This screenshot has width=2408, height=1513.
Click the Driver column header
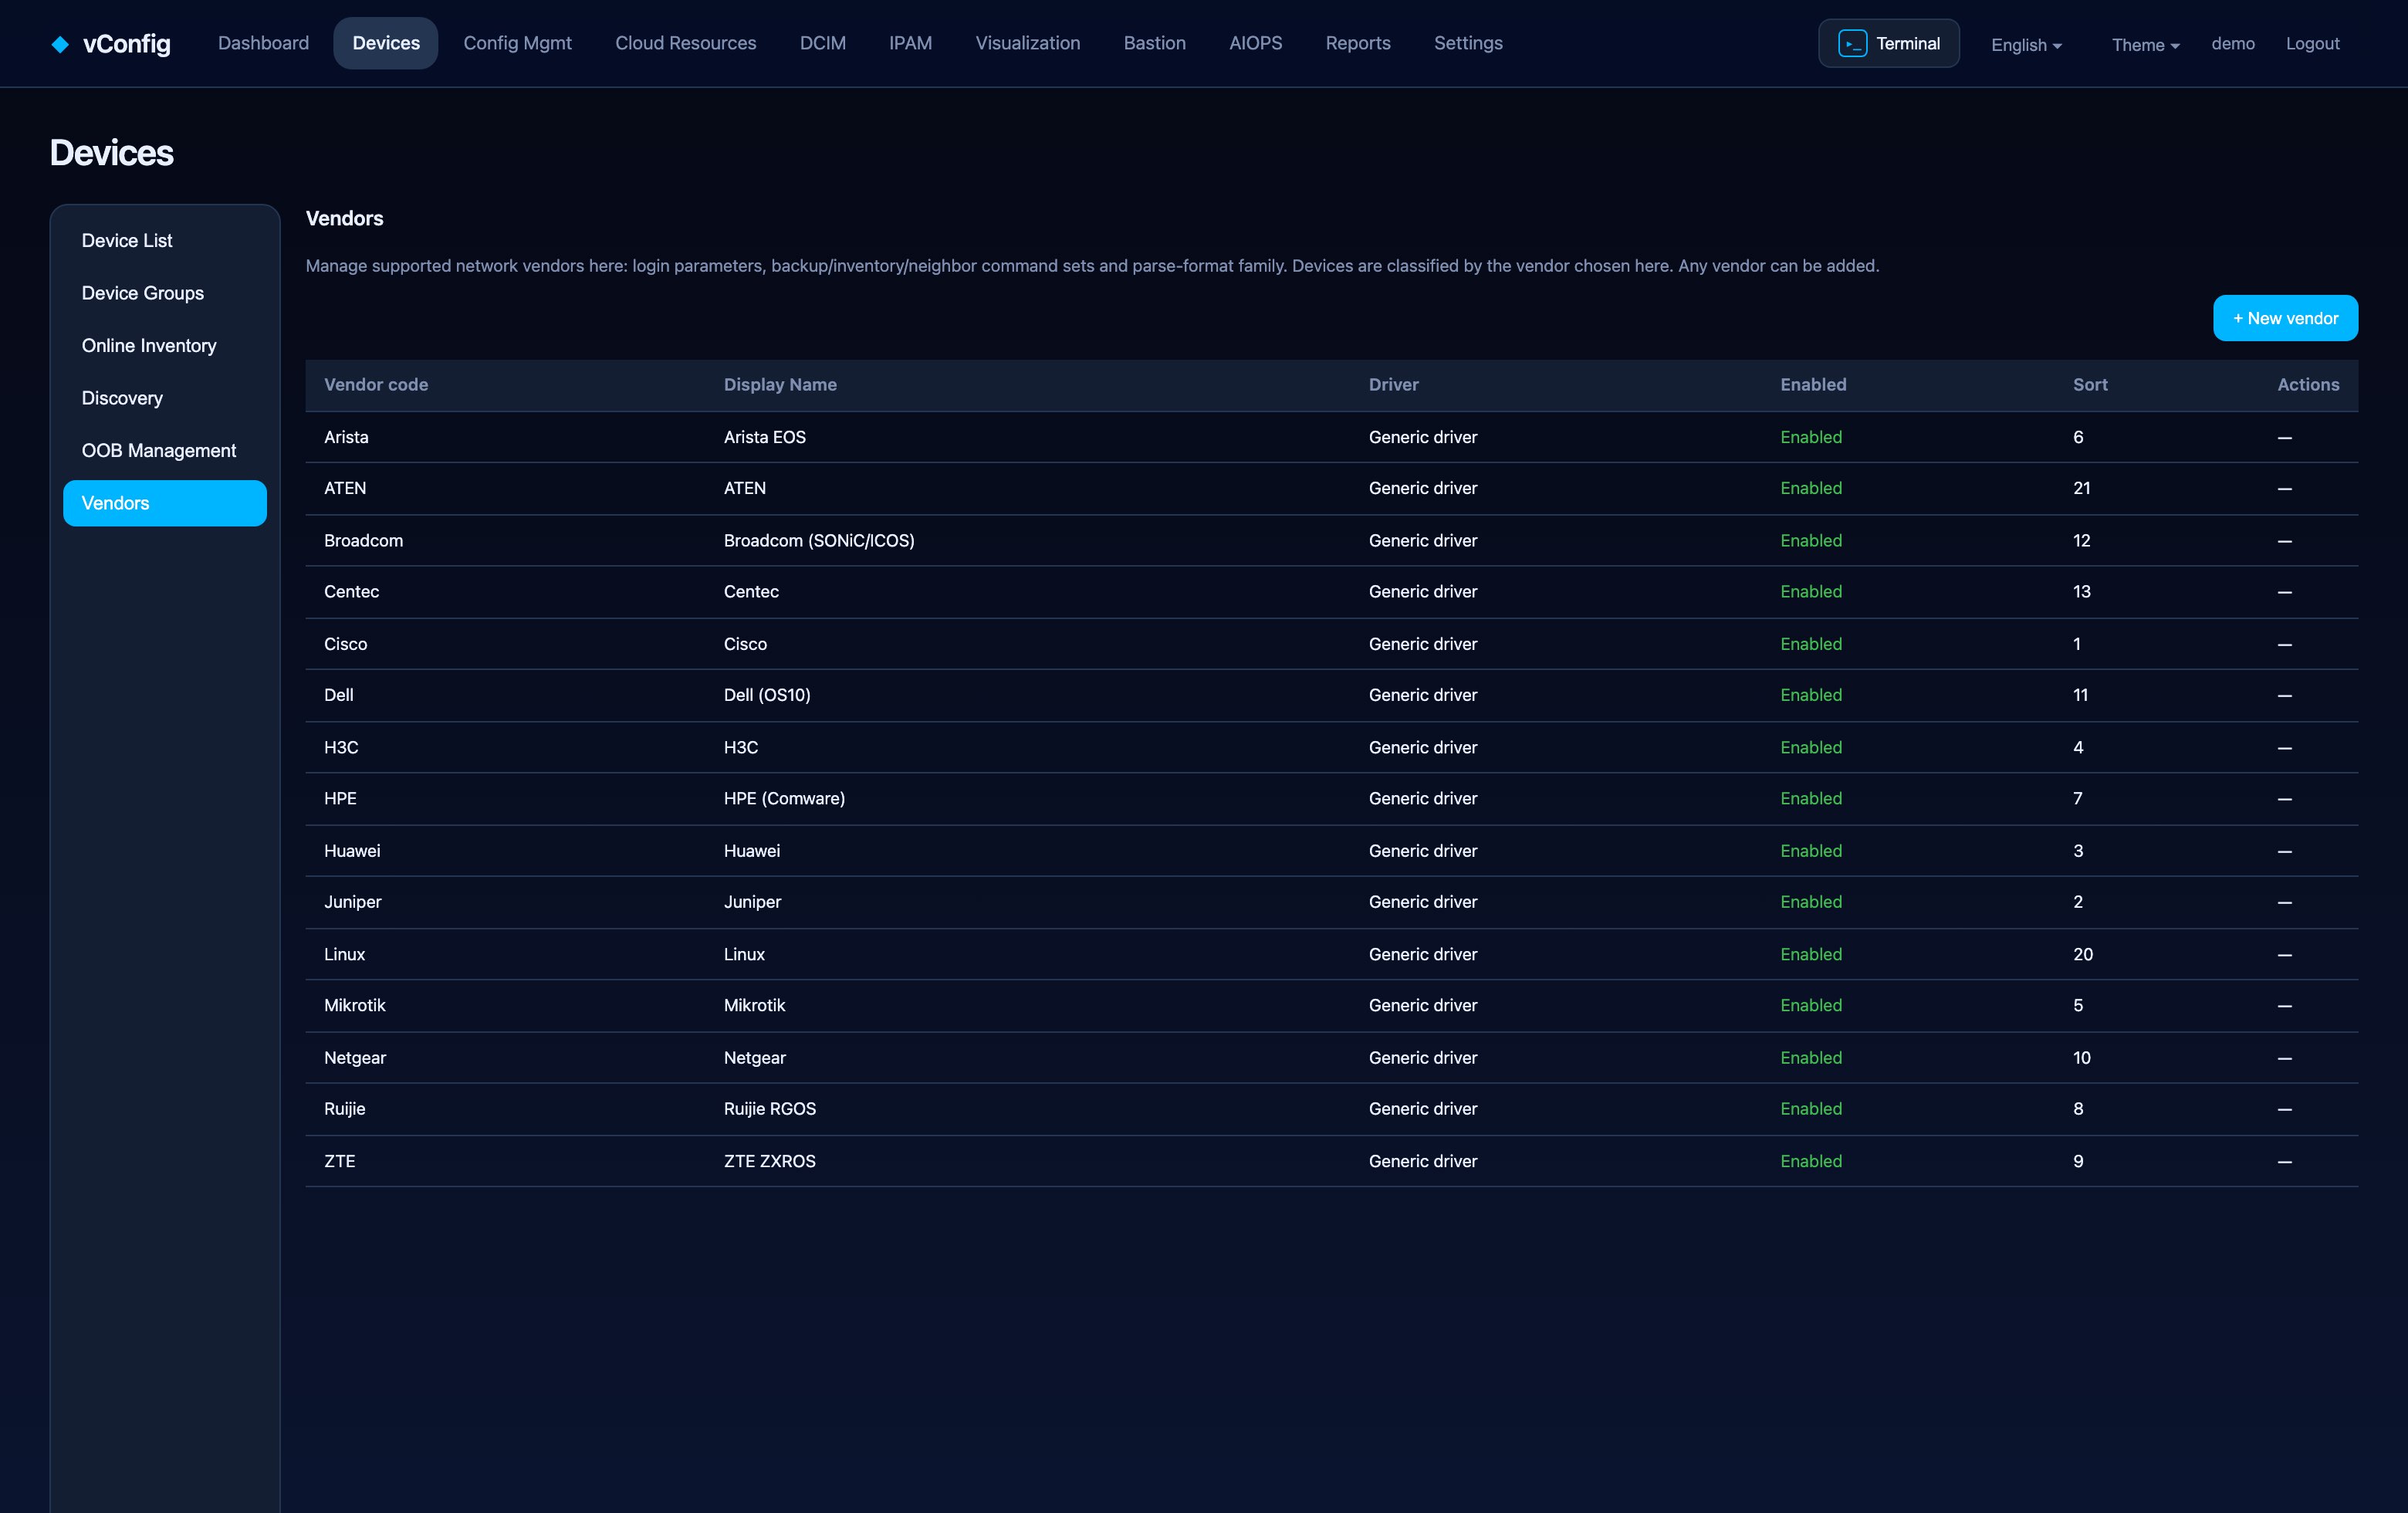click(x=1393, y=385)
